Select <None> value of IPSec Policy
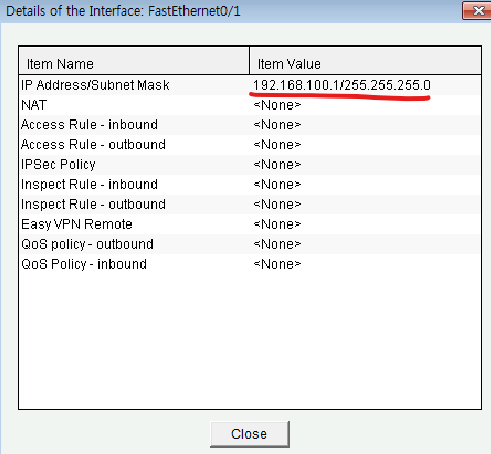 277,165
